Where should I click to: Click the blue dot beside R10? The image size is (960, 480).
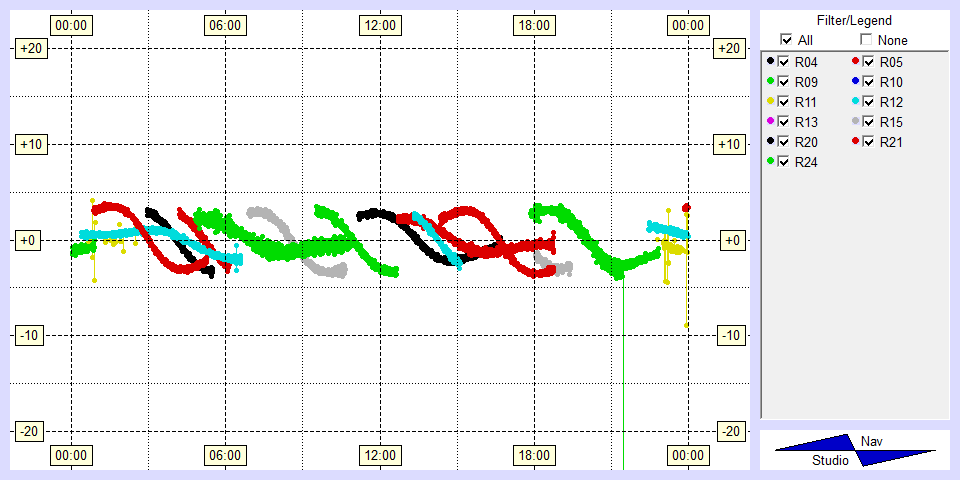click(855, 82)
